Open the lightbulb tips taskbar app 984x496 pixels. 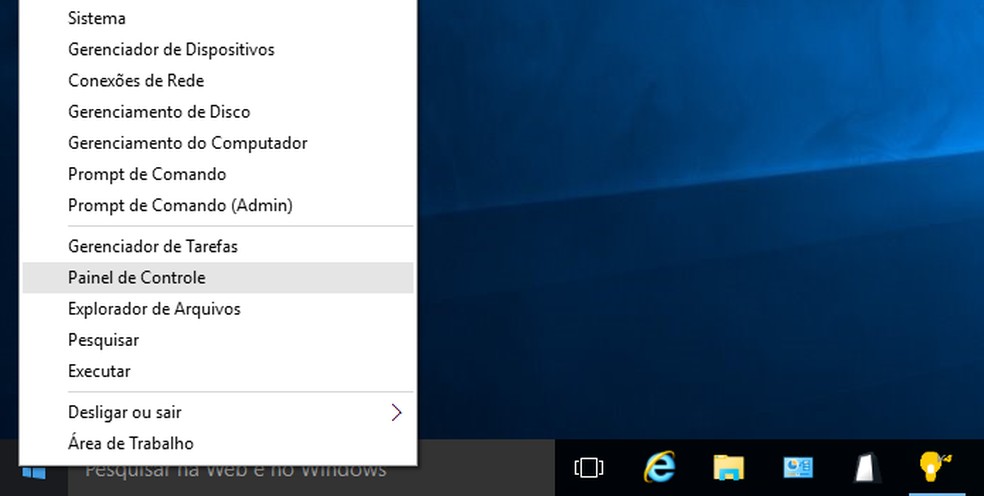point(935,467)
